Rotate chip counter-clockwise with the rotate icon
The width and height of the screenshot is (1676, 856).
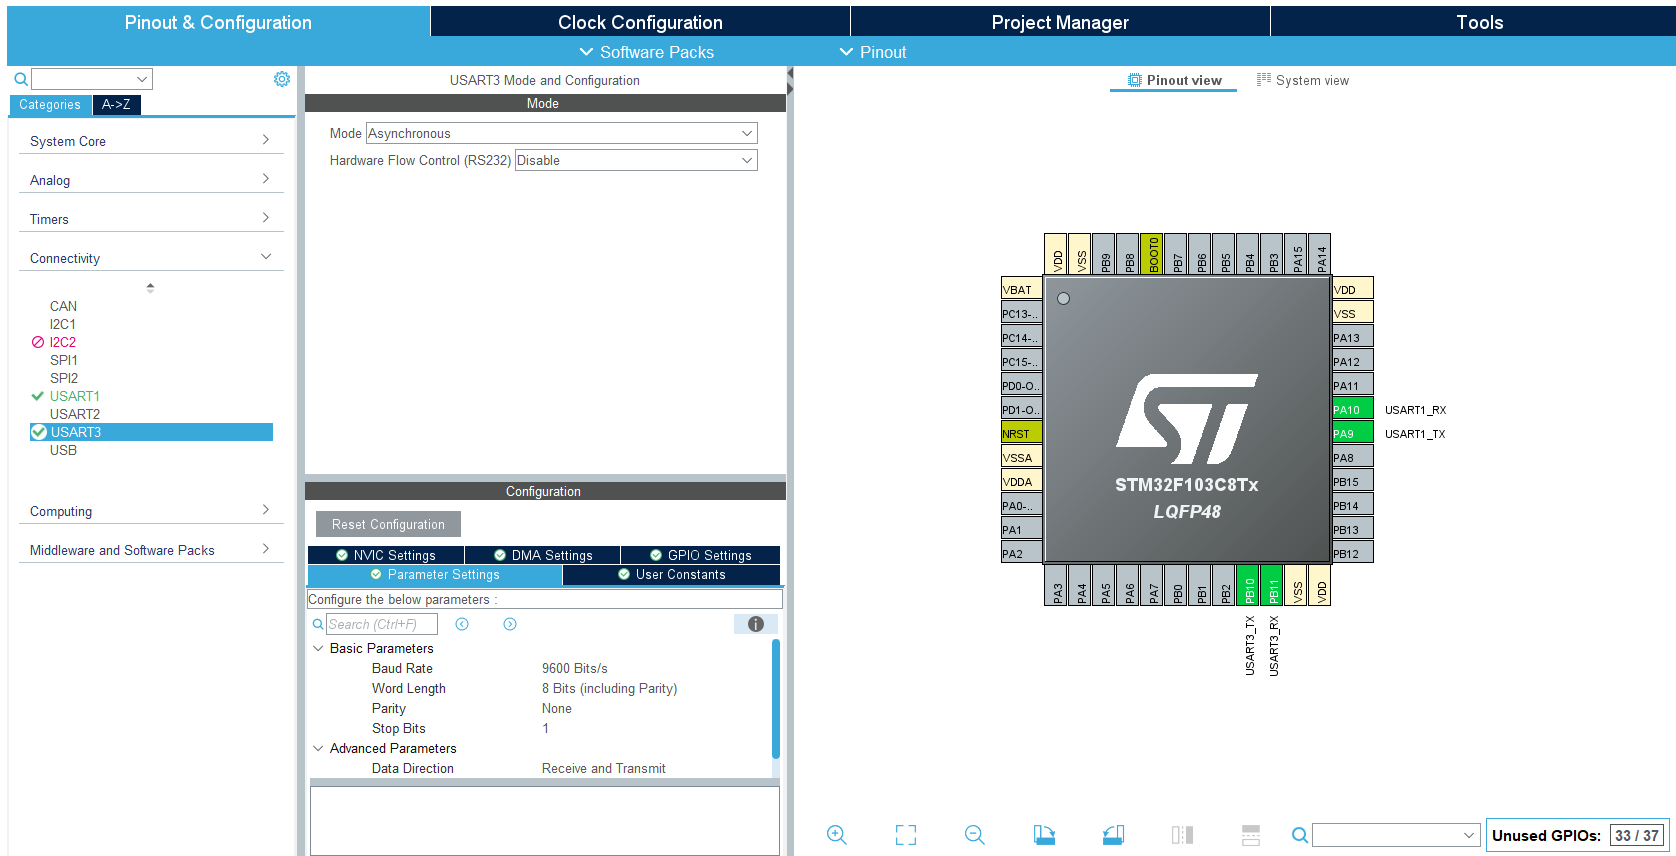click(x=1113, y=835)
